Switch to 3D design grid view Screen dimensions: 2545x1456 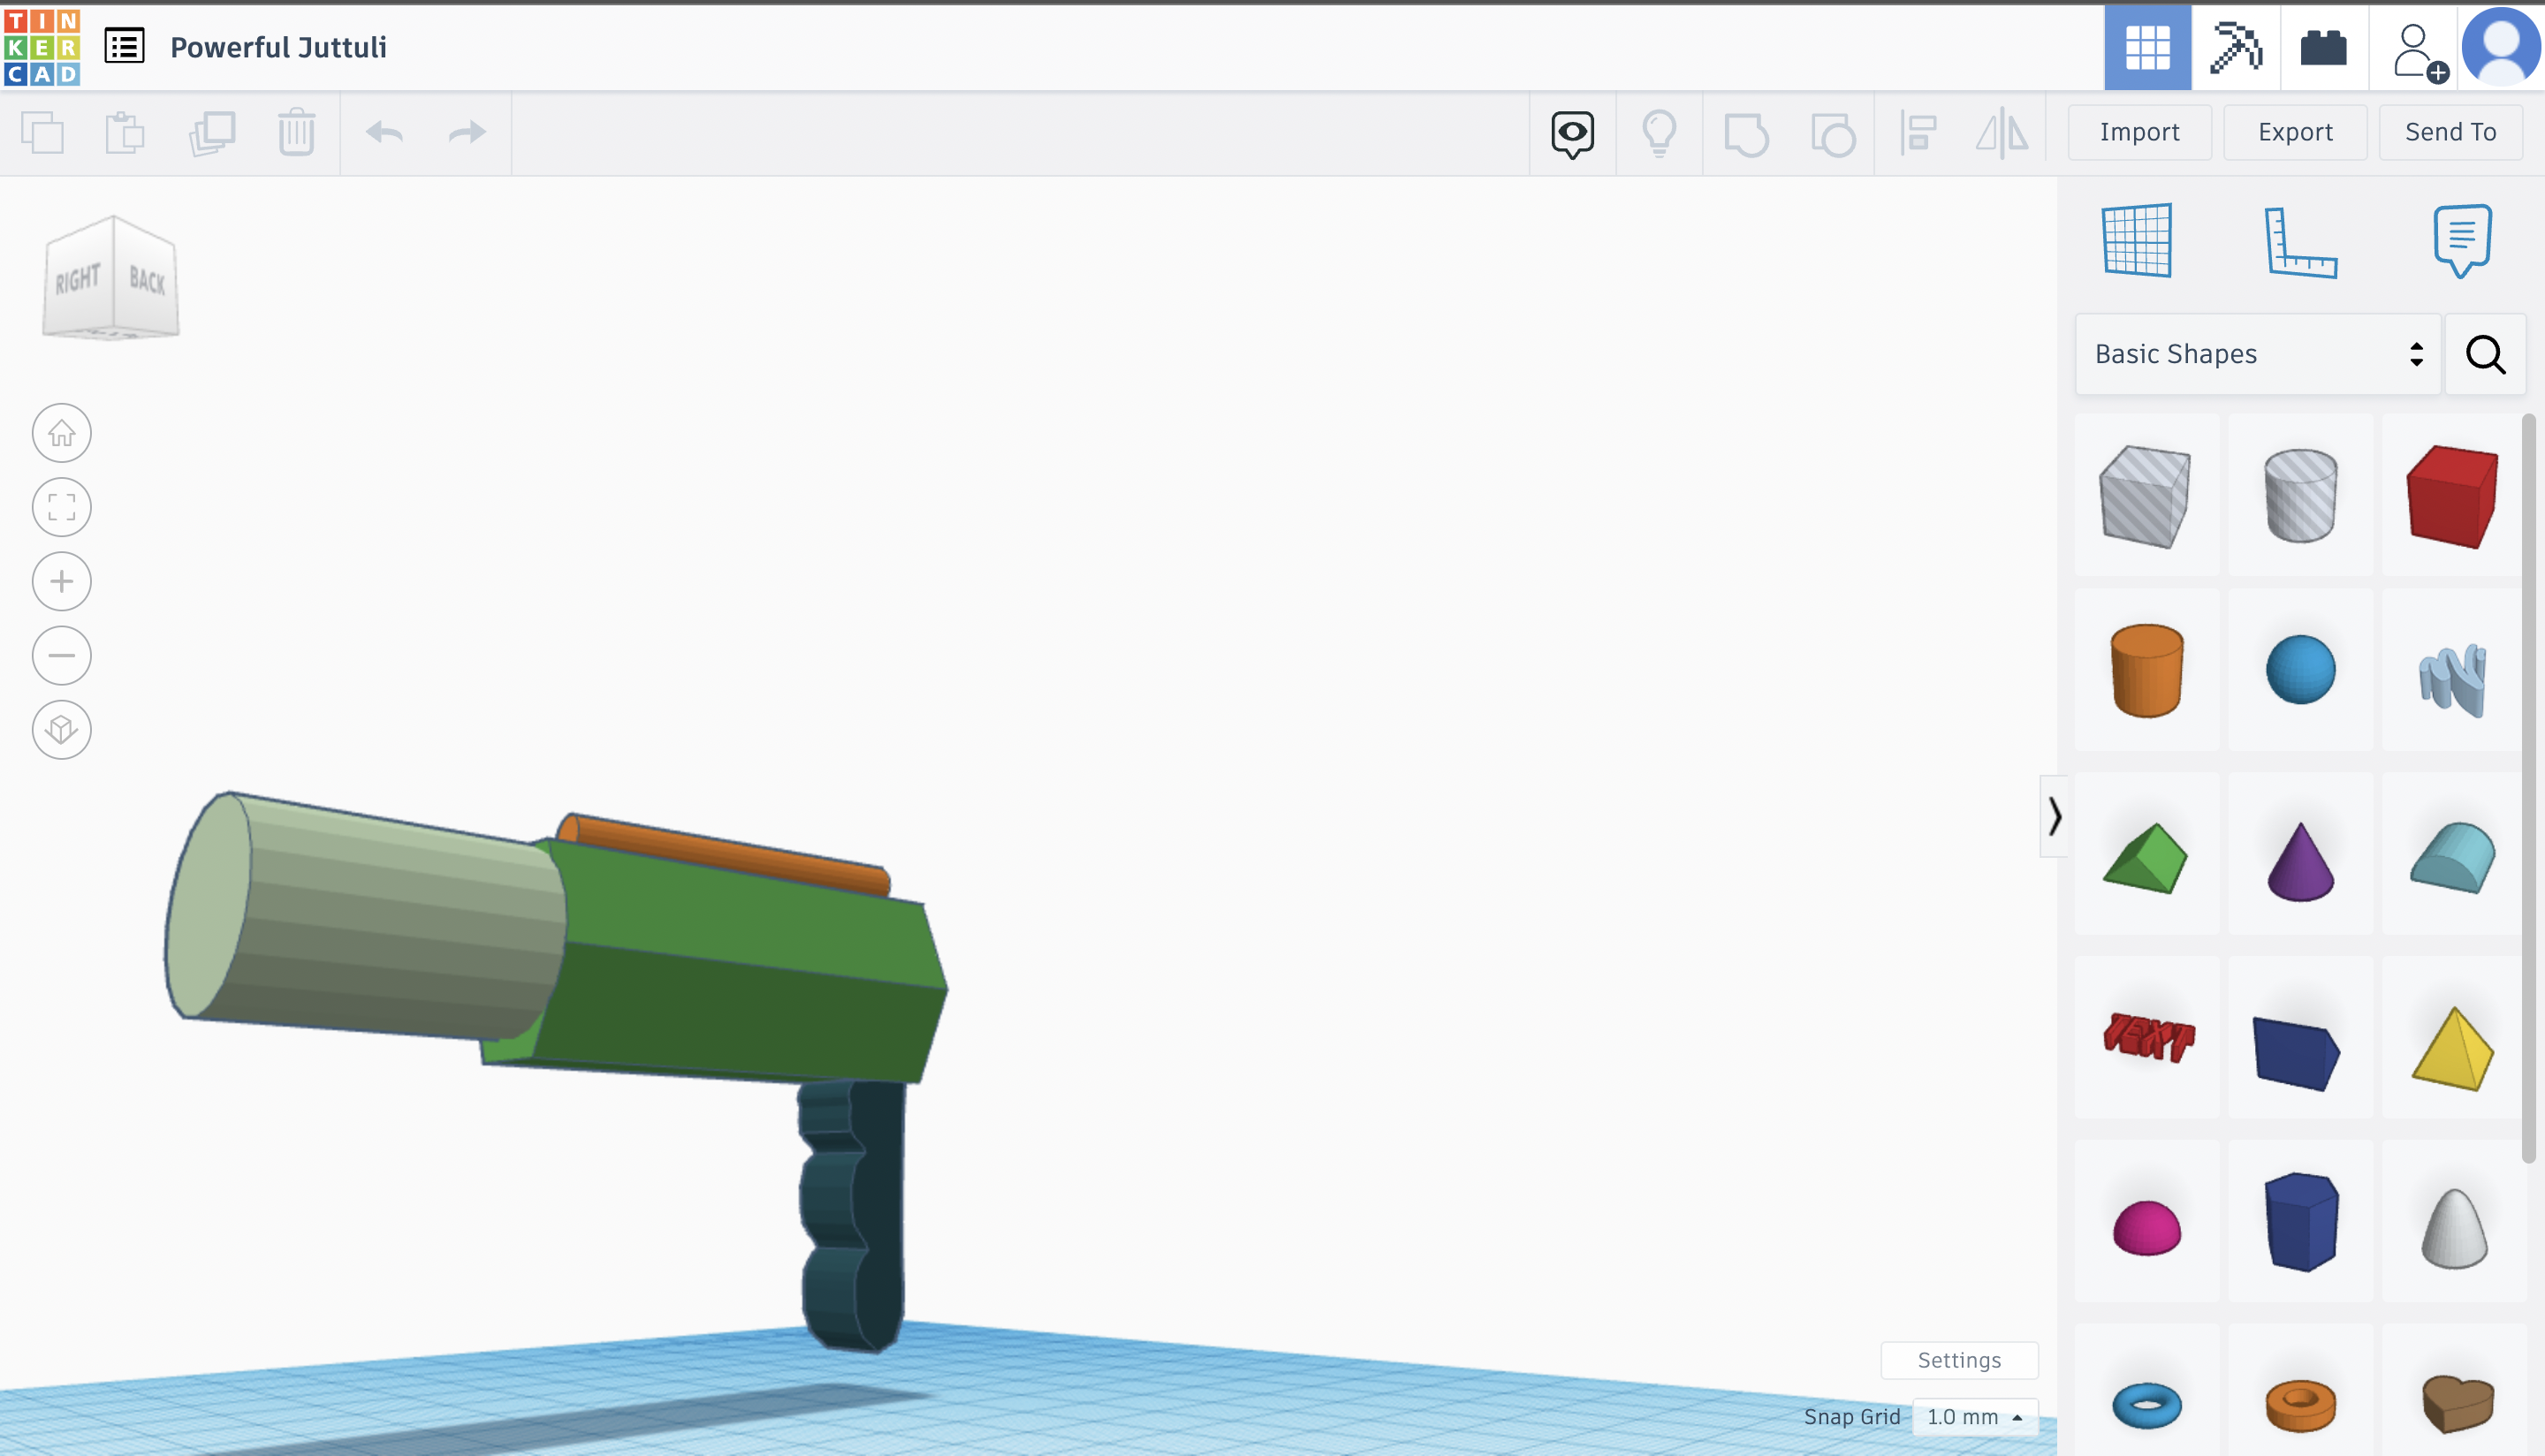click(x=2147, y=47)
